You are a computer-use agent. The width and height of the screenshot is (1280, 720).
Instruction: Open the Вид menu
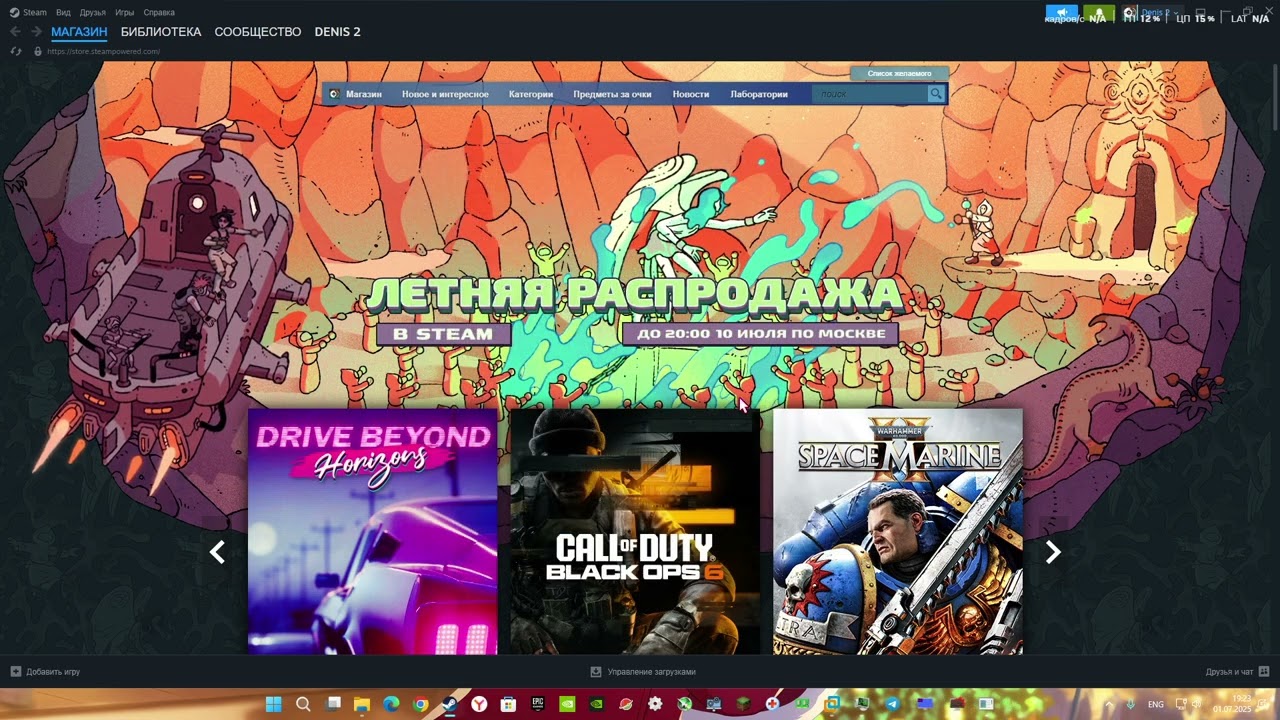(63, 12)
